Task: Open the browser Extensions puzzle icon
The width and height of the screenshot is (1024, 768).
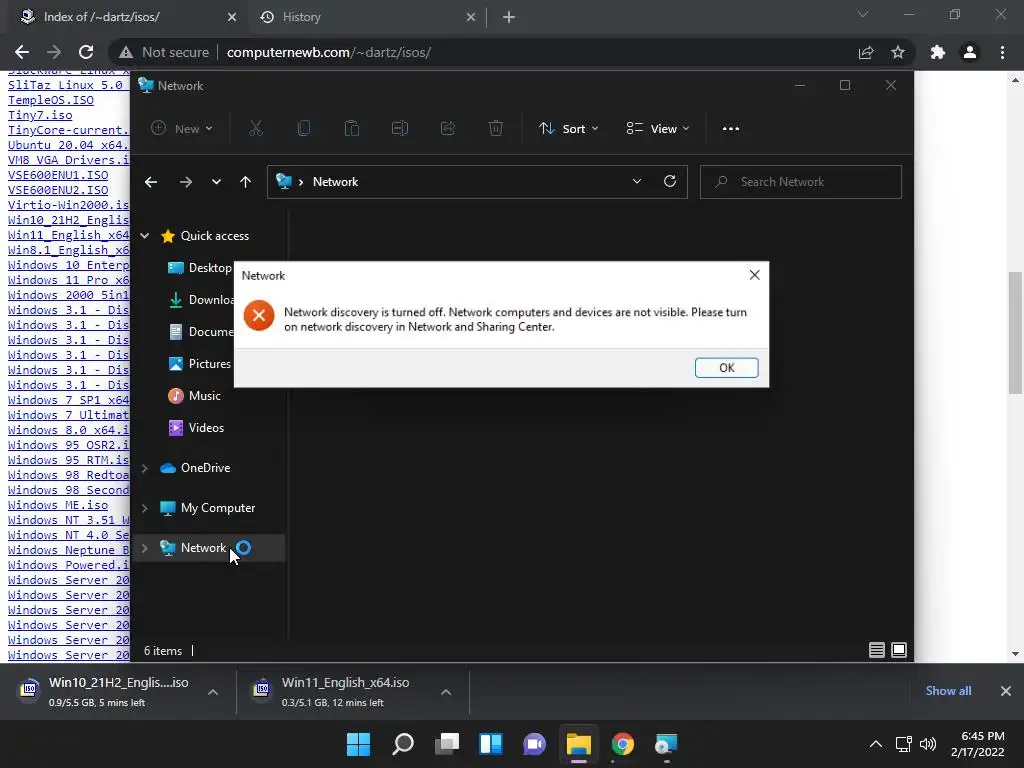Action: [x=938, y=52]
